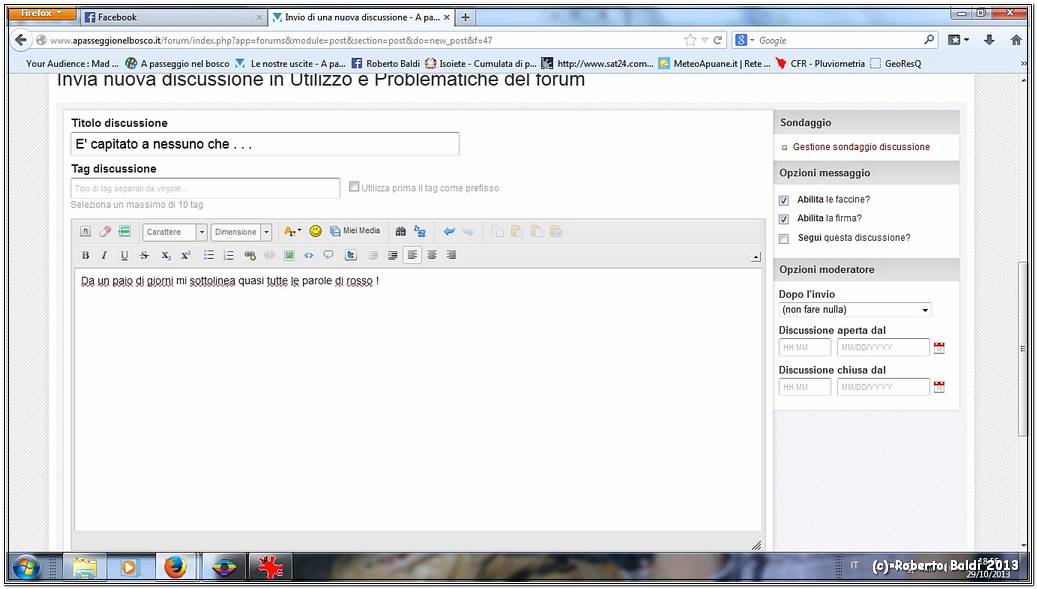This screenshot has height=589, width=1037.
Task: Apply italic formatting to text
Action: [104, 255]
